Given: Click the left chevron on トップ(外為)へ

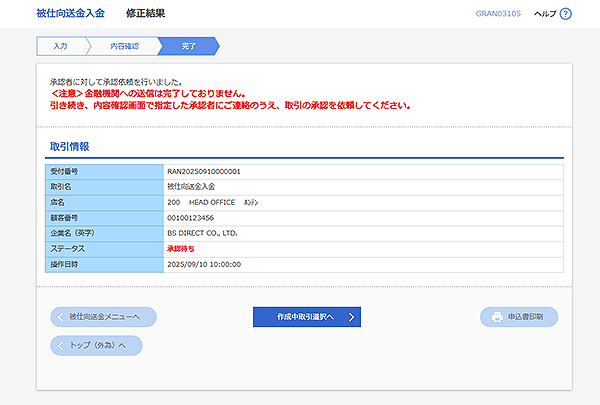Looking at the screenshot, I should (x=60, y=346).
